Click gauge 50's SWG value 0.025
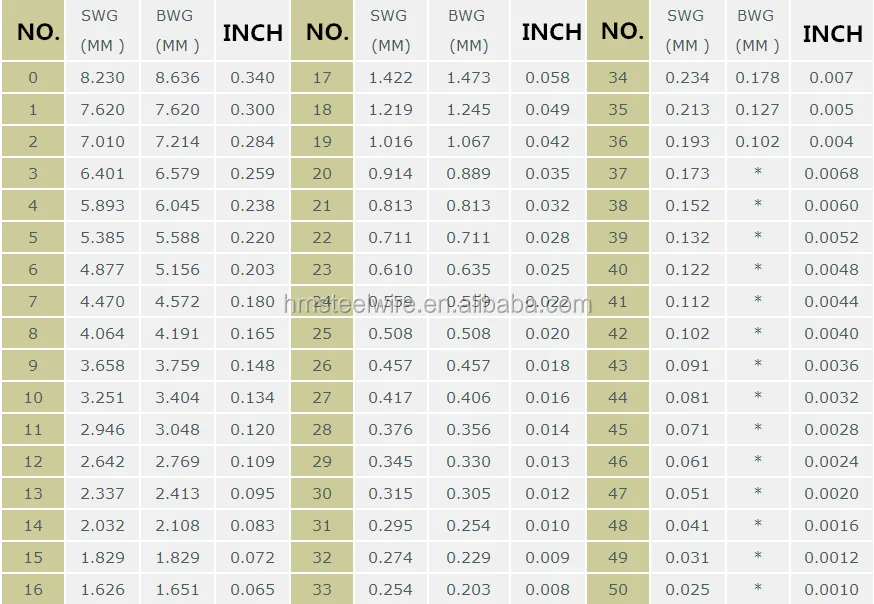Screen dimensions: 874x604 (687, 589)
